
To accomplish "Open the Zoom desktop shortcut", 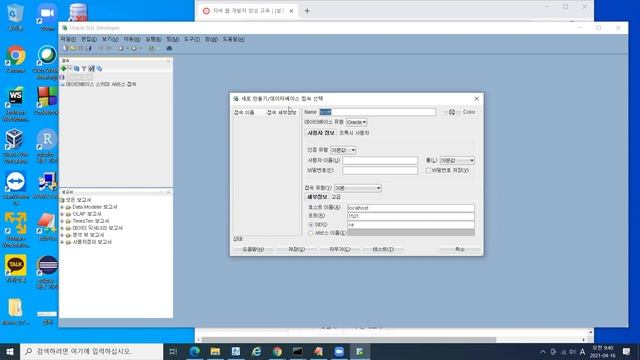I will pos(47,17).
